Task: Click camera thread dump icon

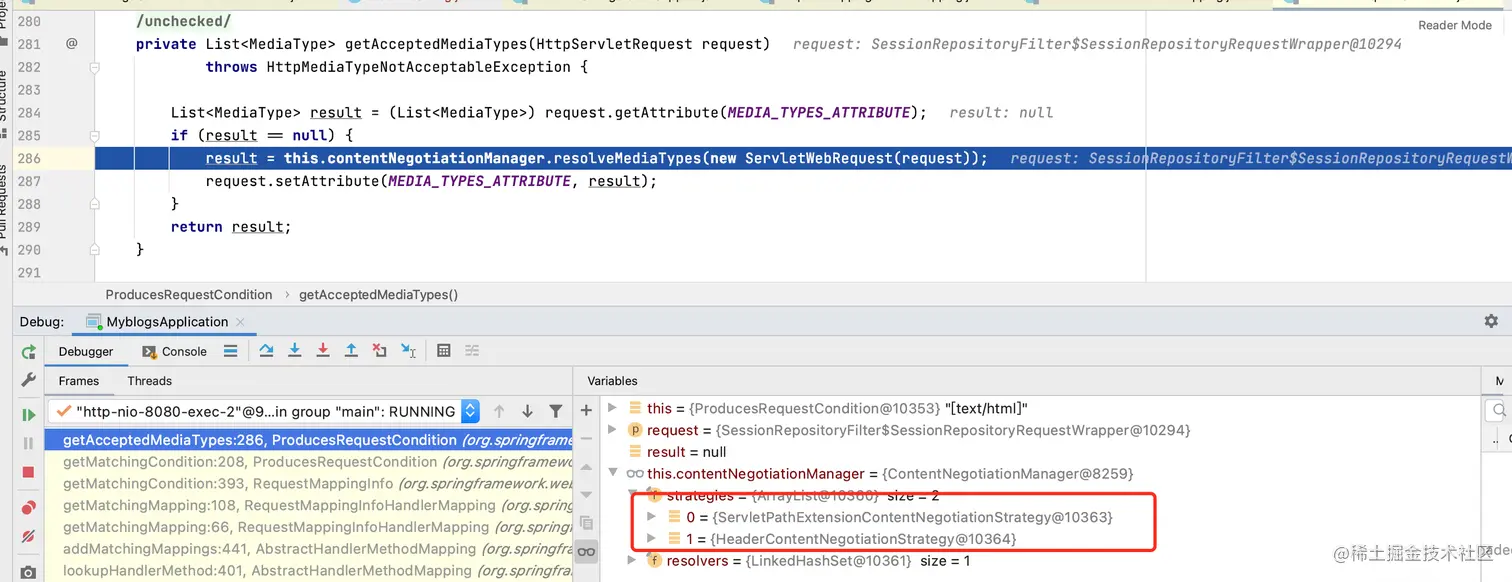Action: pyautogui.click(x=29, y=572)
